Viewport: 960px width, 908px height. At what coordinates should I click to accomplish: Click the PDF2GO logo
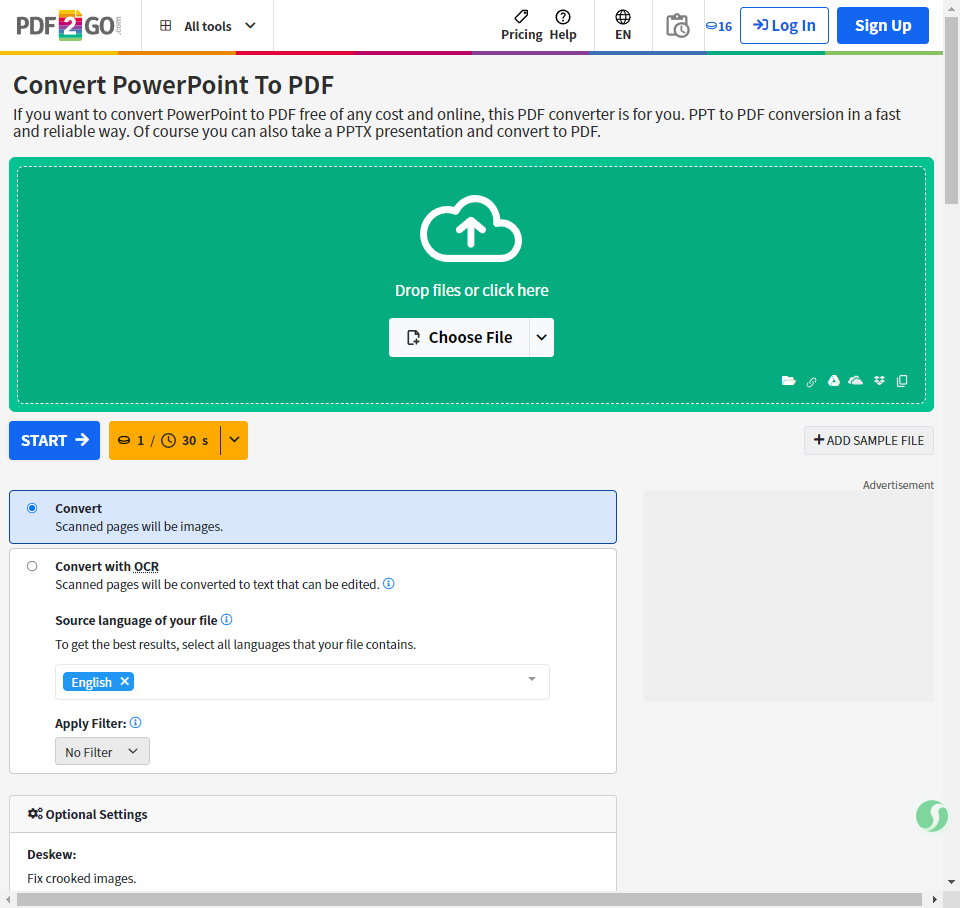(x=69, y=26)
